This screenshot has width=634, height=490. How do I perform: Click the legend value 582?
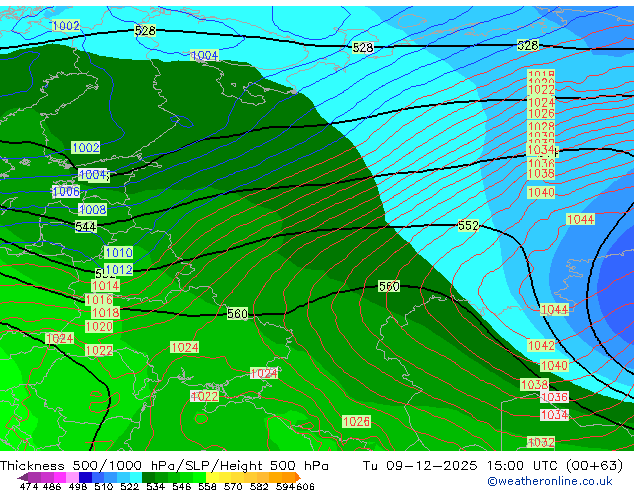coord(259,486)
